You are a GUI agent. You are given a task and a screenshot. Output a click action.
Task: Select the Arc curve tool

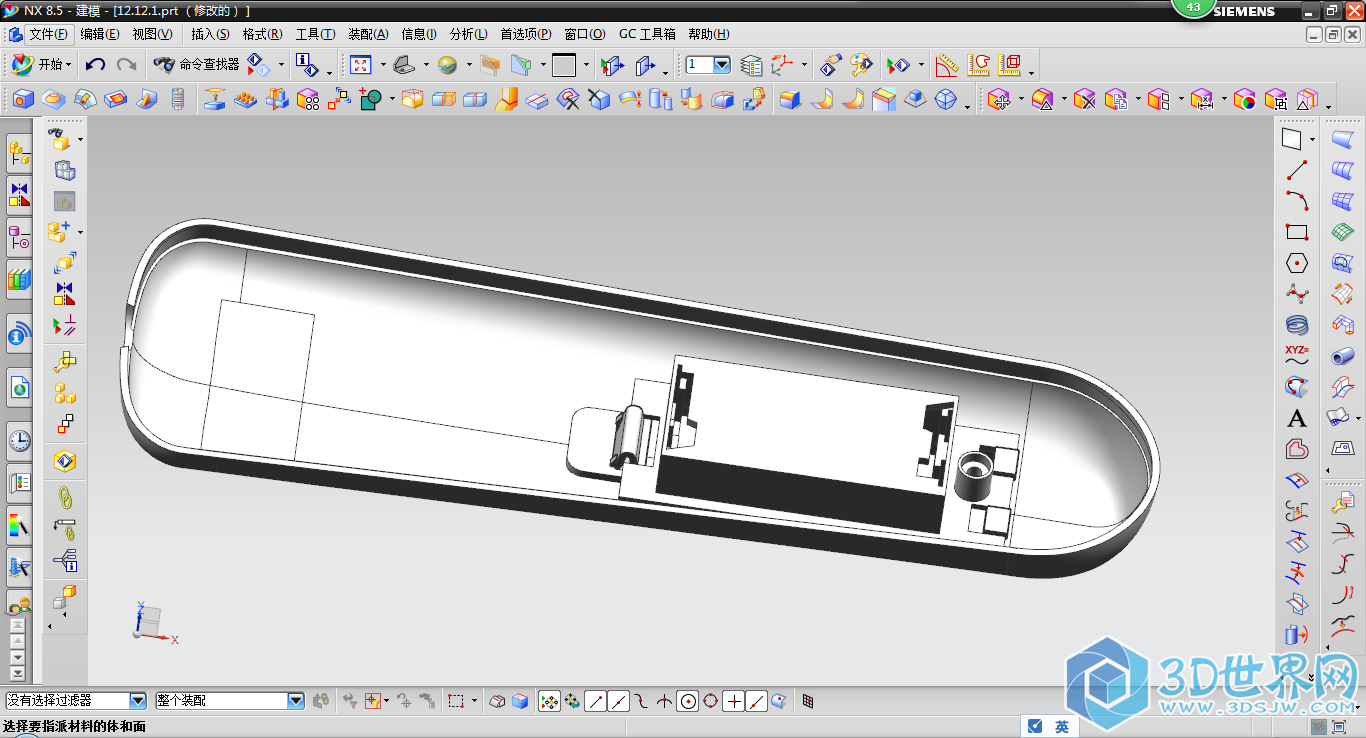pos(1297,201)
